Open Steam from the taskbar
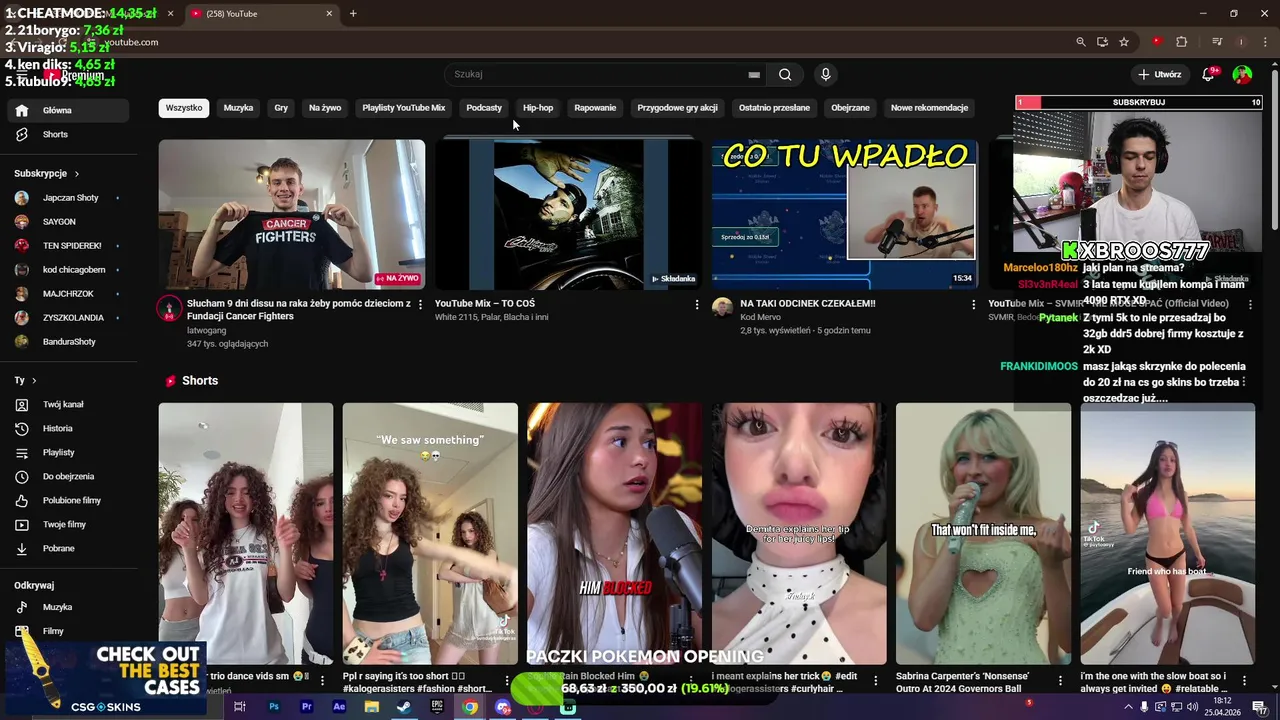1280x720 pixels. click(404, 707)
